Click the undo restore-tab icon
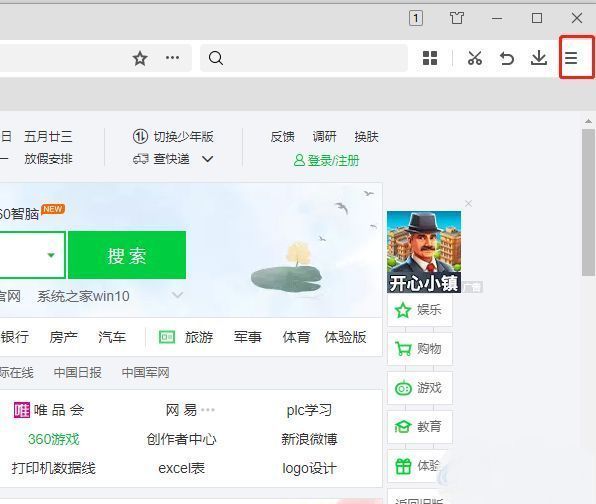The image size is (596, 504). 507,58
